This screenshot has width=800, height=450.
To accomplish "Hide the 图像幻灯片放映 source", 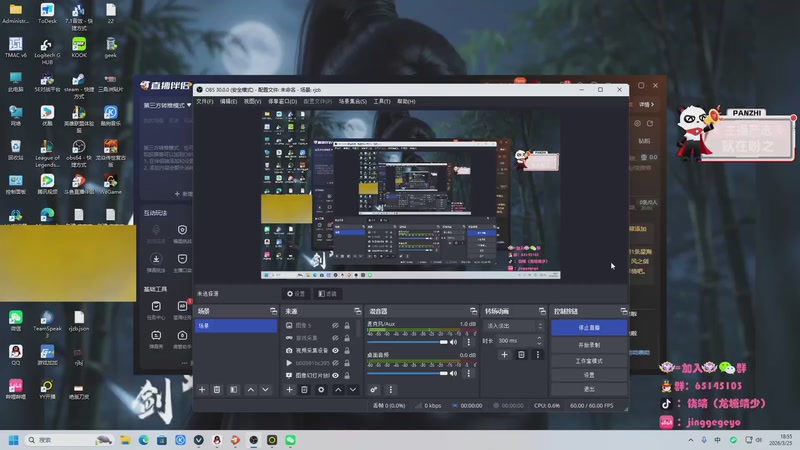I will [x=335, y=375].
